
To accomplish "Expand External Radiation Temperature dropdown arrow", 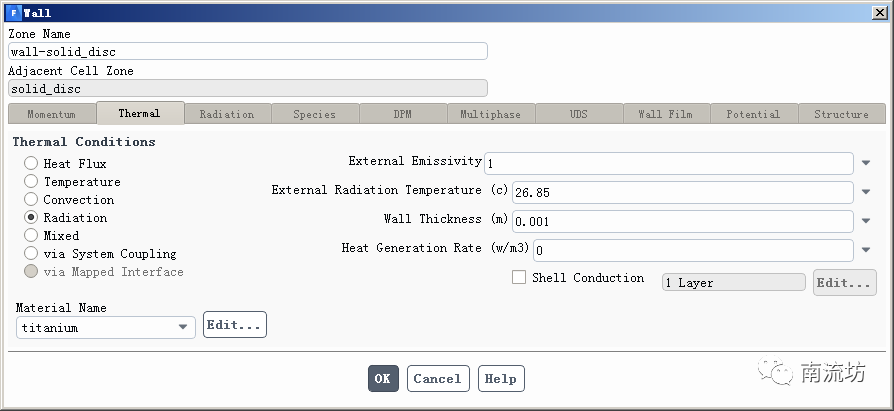I will click(866, 192).
